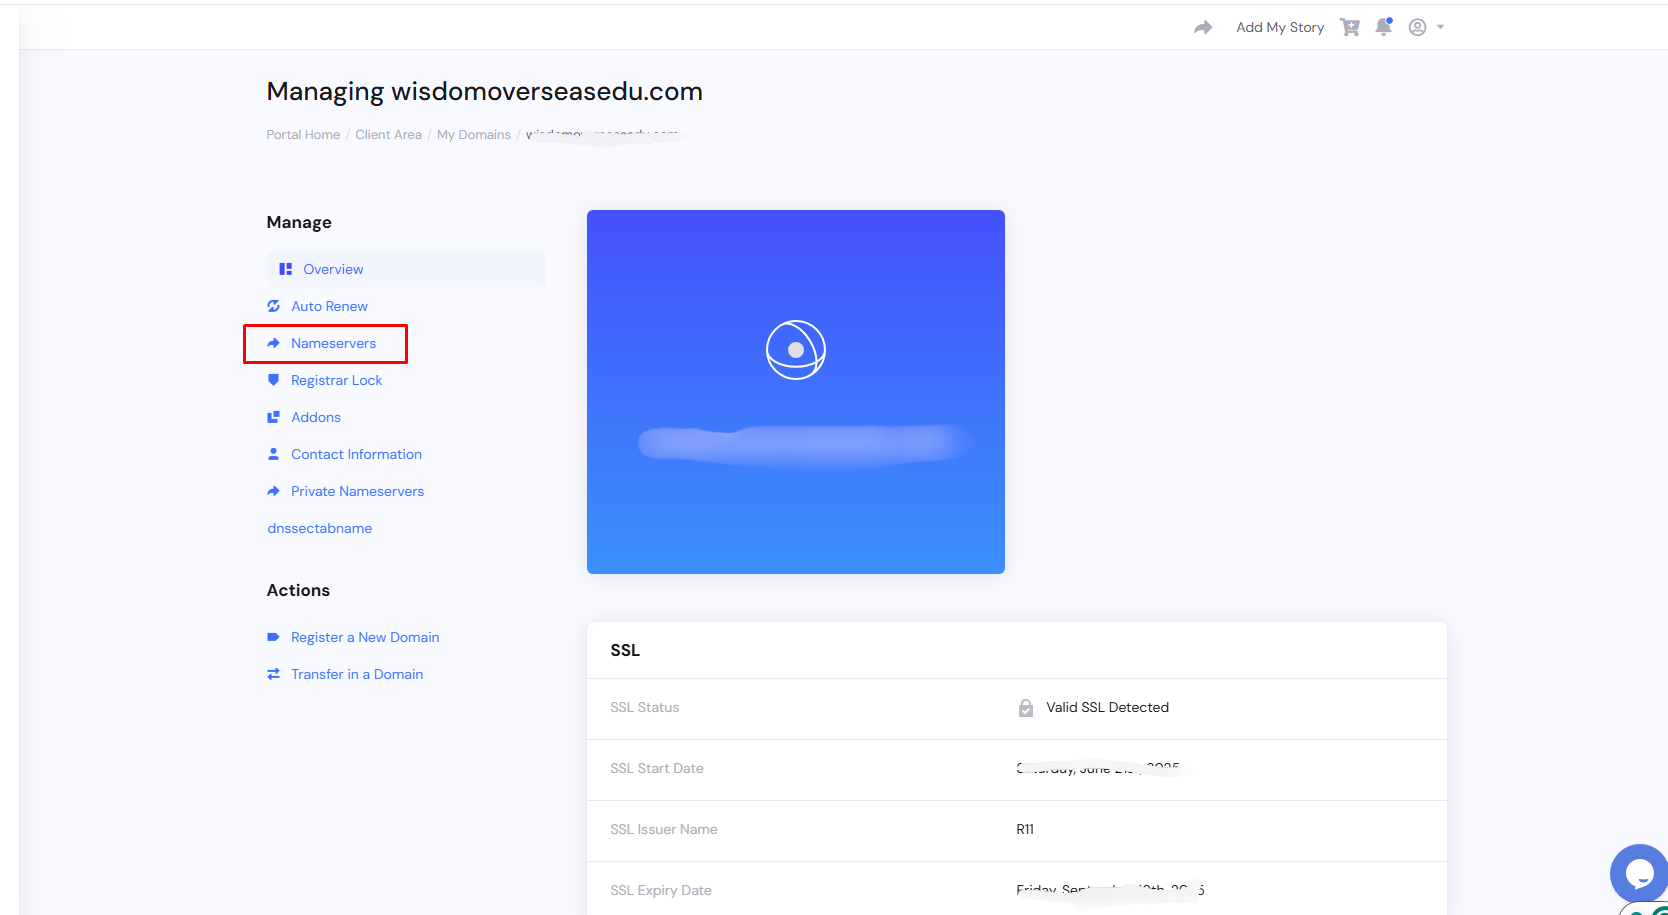
Task: Open the shopping cart icon
Action: click(1350, 28)
